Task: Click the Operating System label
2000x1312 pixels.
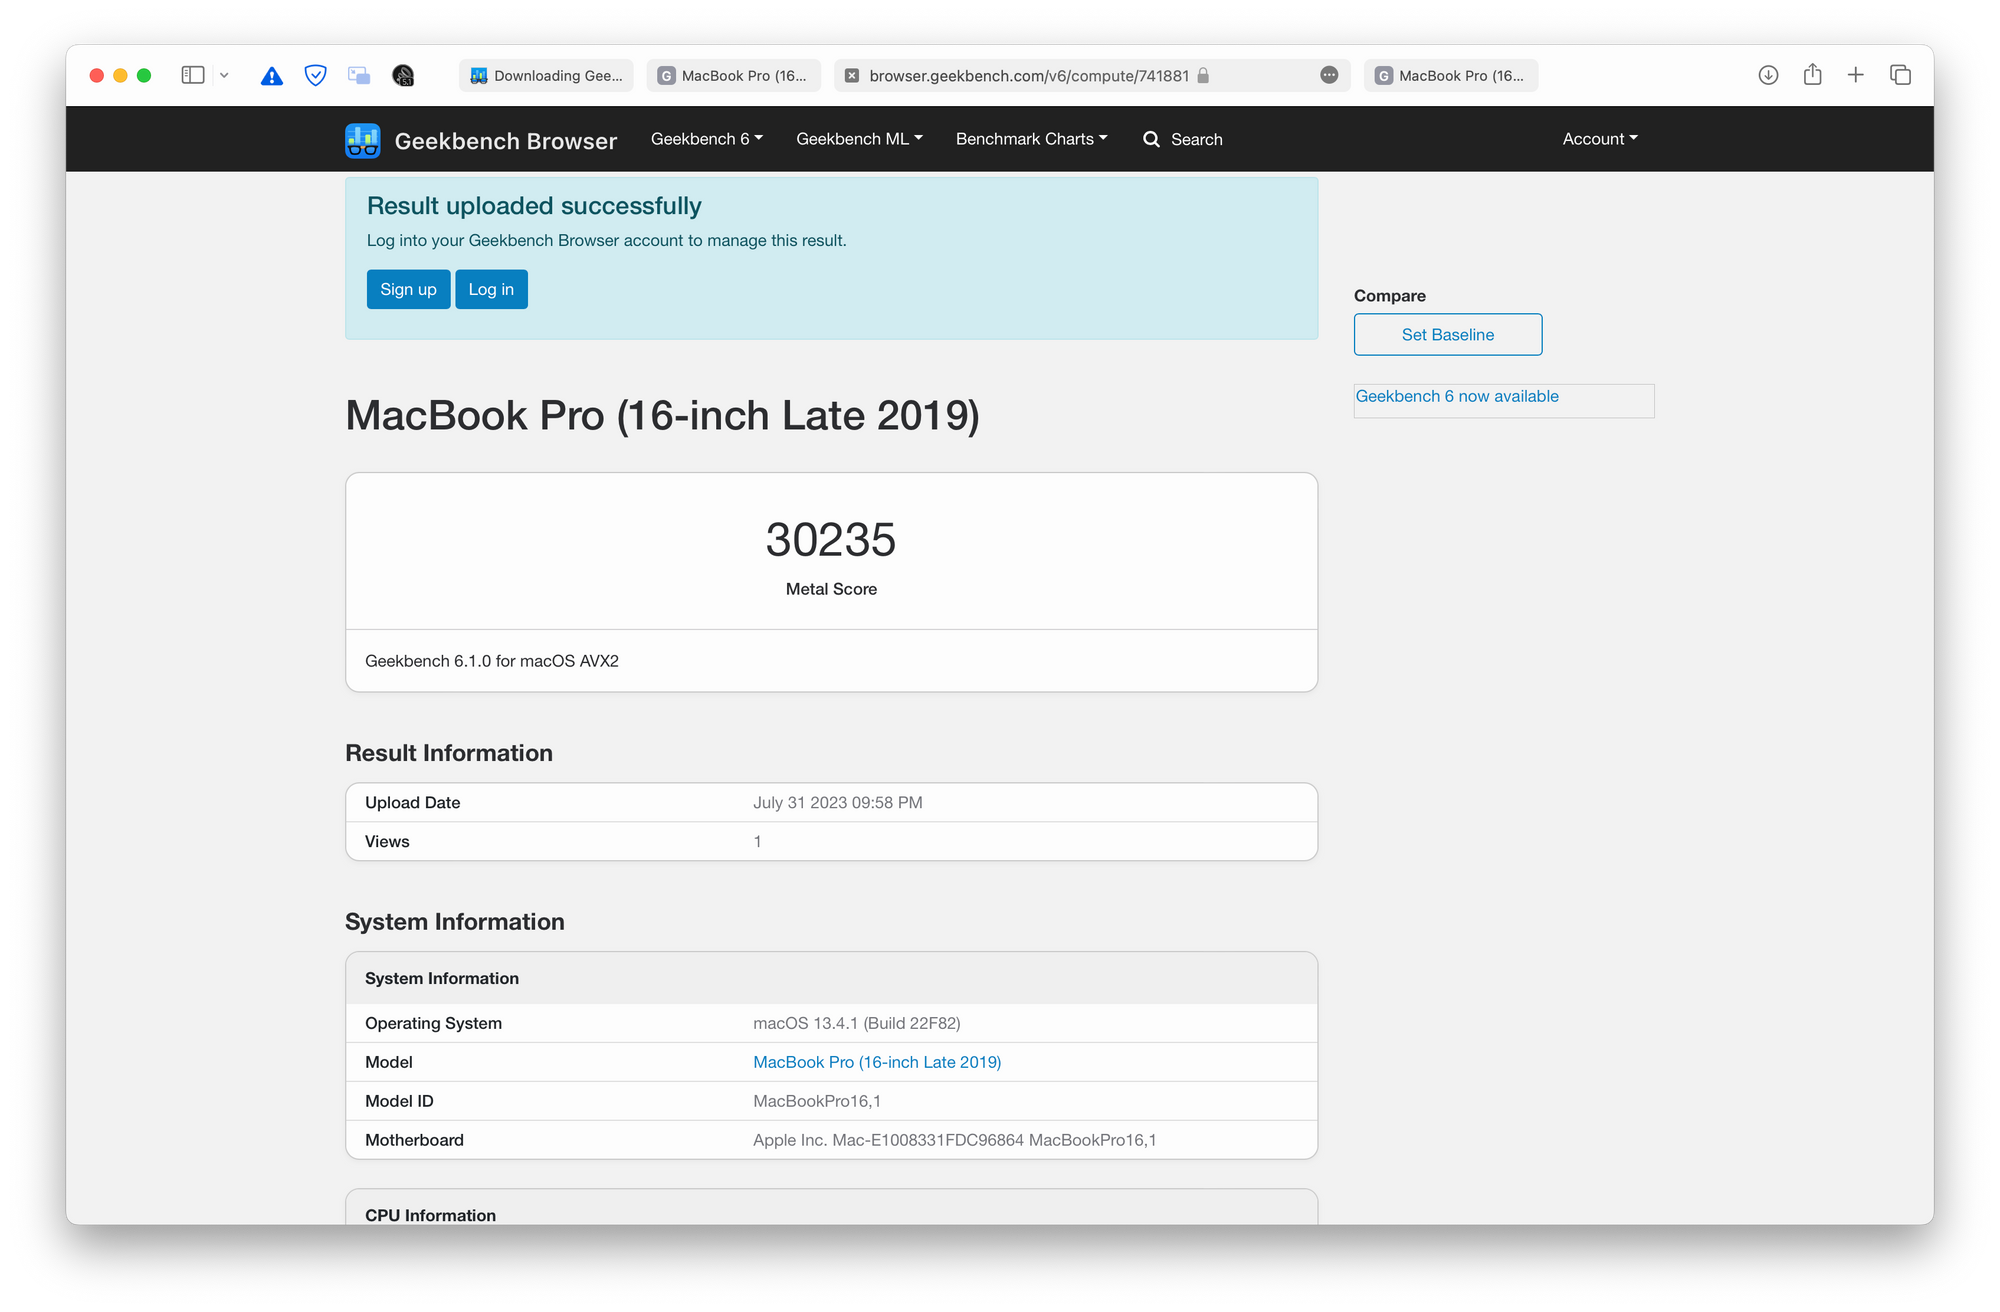Action: tap(433, 1023)
